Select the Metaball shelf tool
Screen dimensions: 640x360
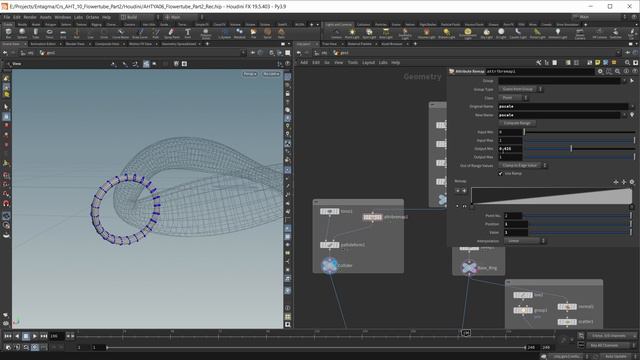coord(240,33)
